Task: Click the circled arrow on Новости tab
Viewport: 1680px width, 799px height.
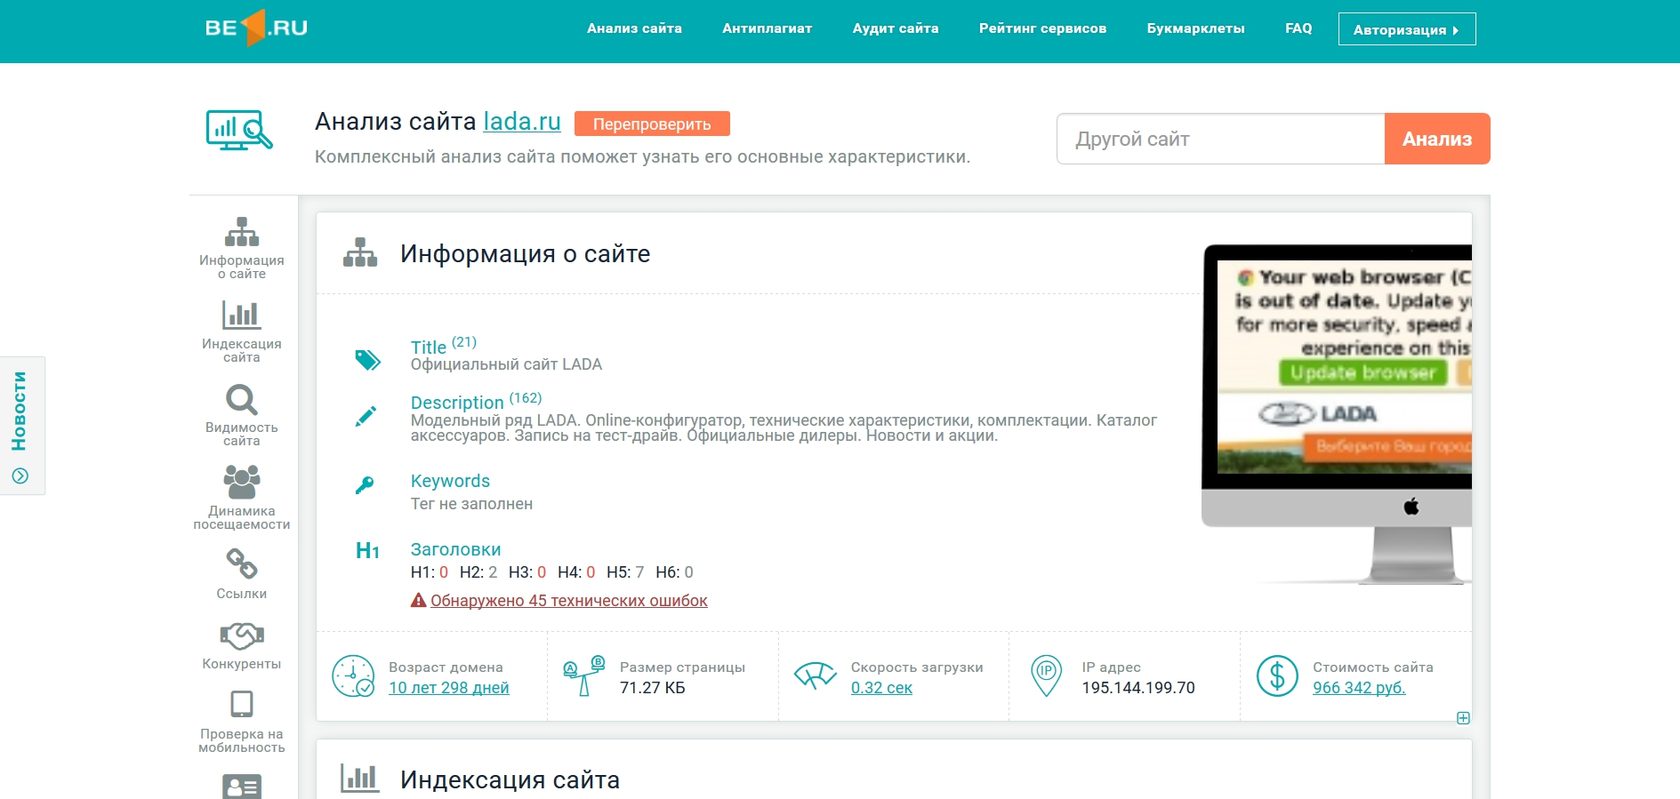Action: (x=20, y=476)
